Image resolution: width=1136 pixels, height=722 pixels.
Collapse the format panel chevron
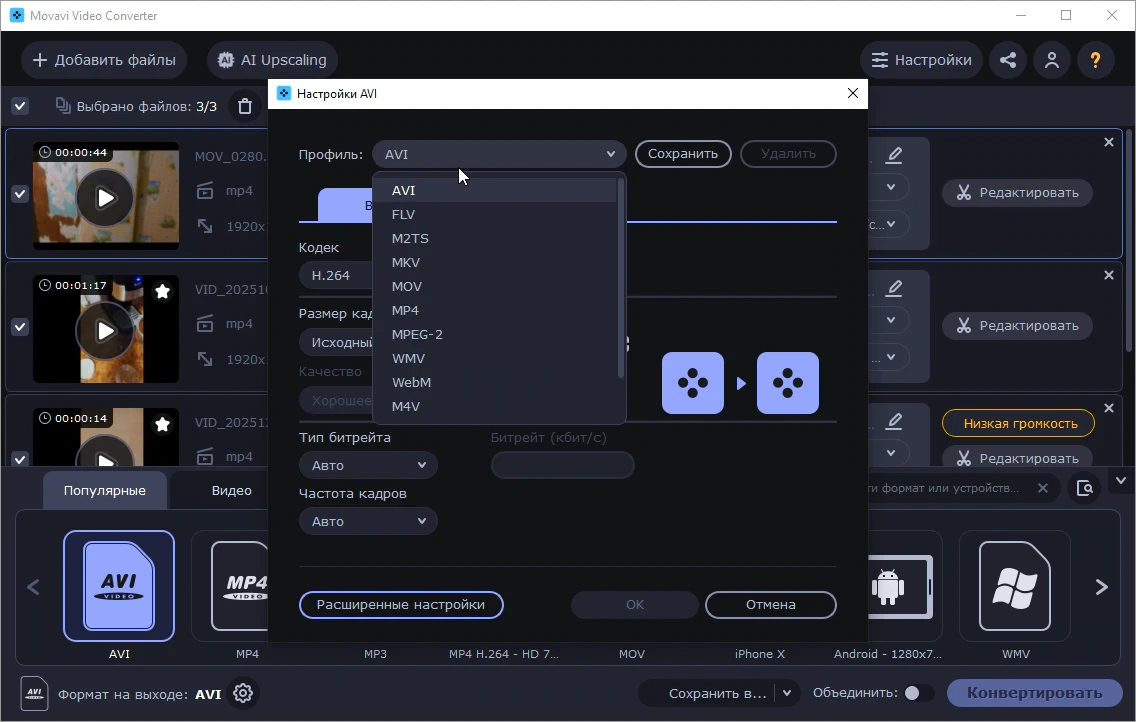(1121, 480)
